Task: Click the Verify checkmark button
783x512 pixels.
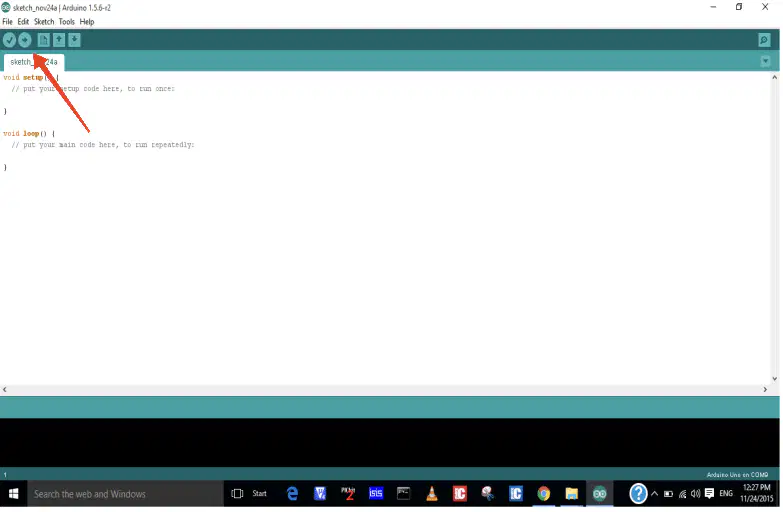Action: pyautogui.click(x=9, y=40)
